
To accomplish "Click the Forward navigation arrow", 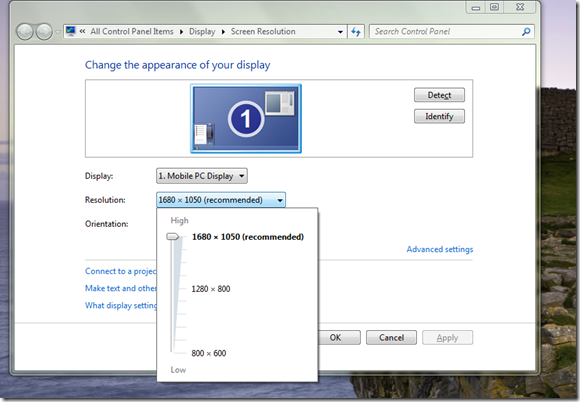I will click(44, 32).
